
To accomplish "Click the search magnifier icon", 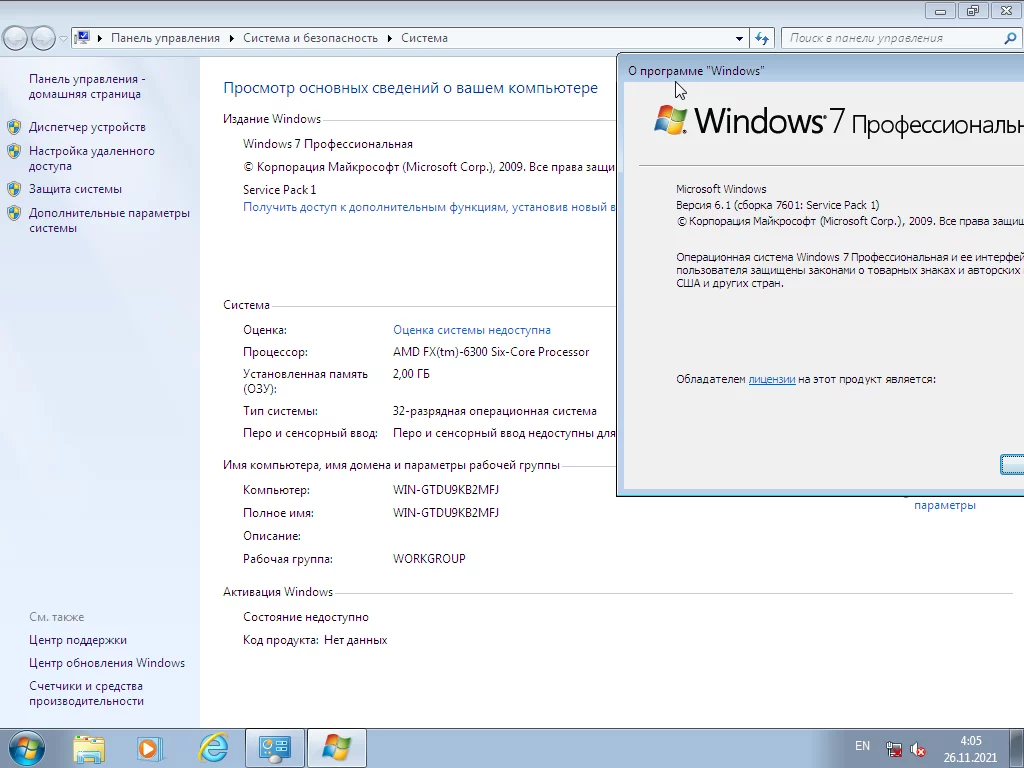I will click(1010, 39).
